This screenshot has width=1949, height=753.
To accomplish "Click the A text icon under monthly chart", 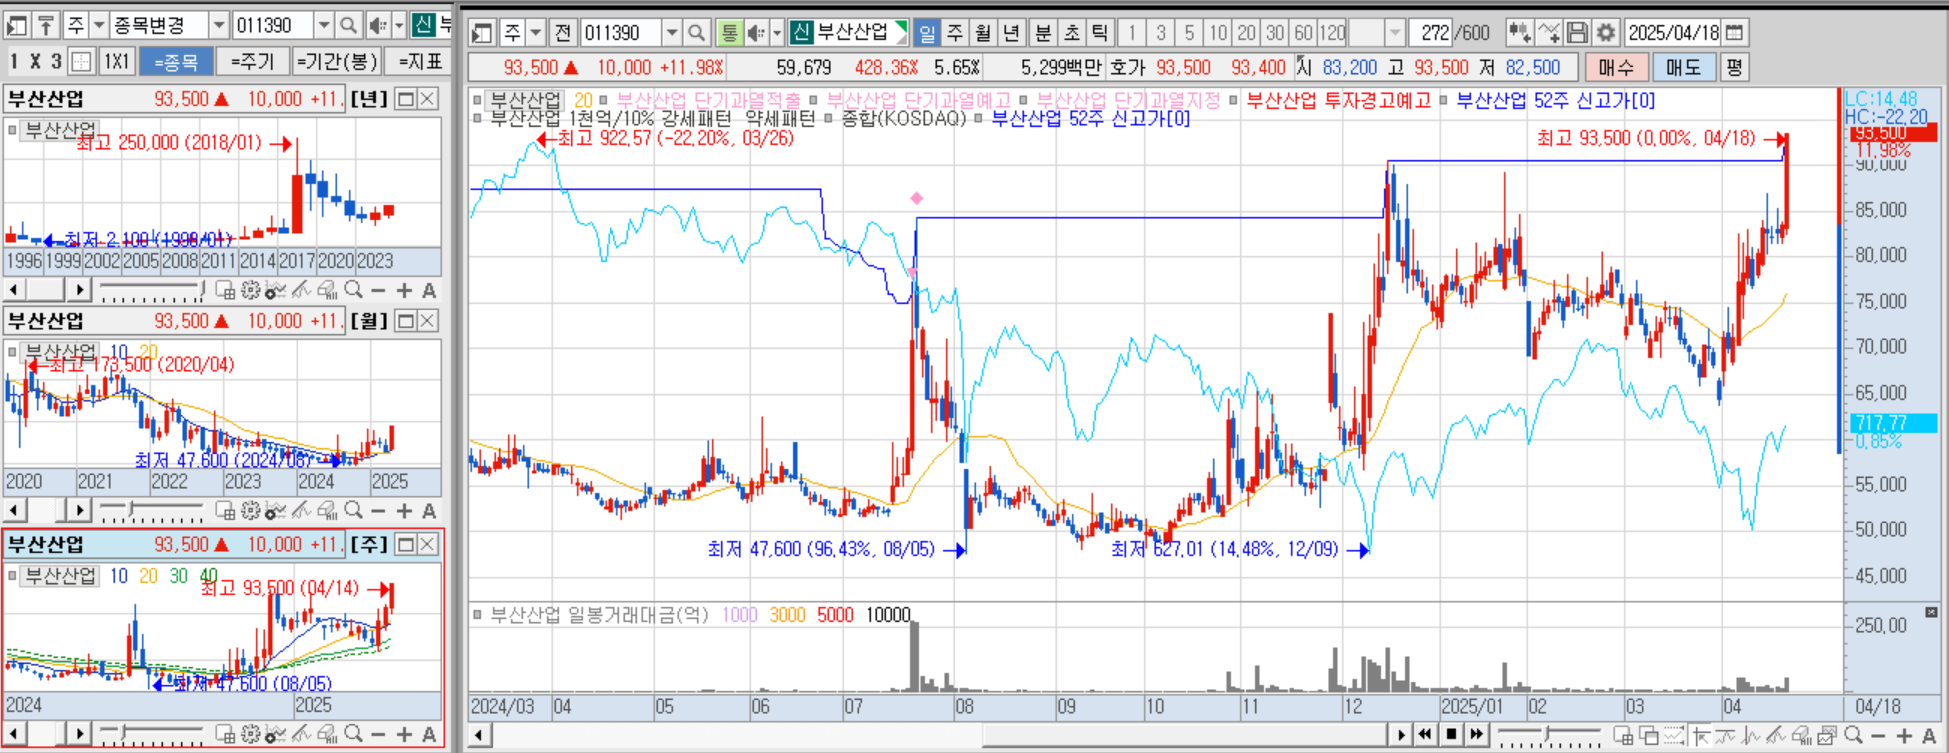I will [429, 511].
